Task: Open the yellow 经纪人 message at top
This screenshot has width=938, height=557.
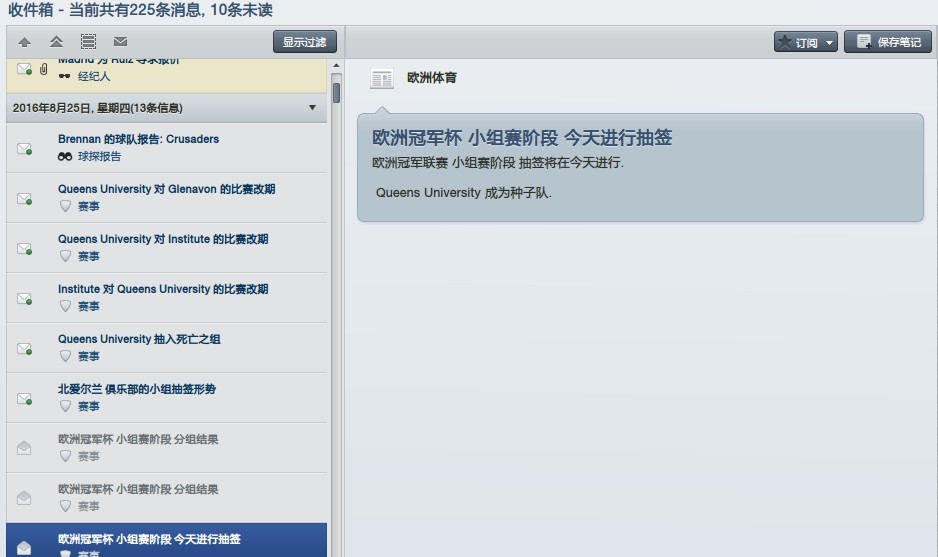Action: (150, 72)
